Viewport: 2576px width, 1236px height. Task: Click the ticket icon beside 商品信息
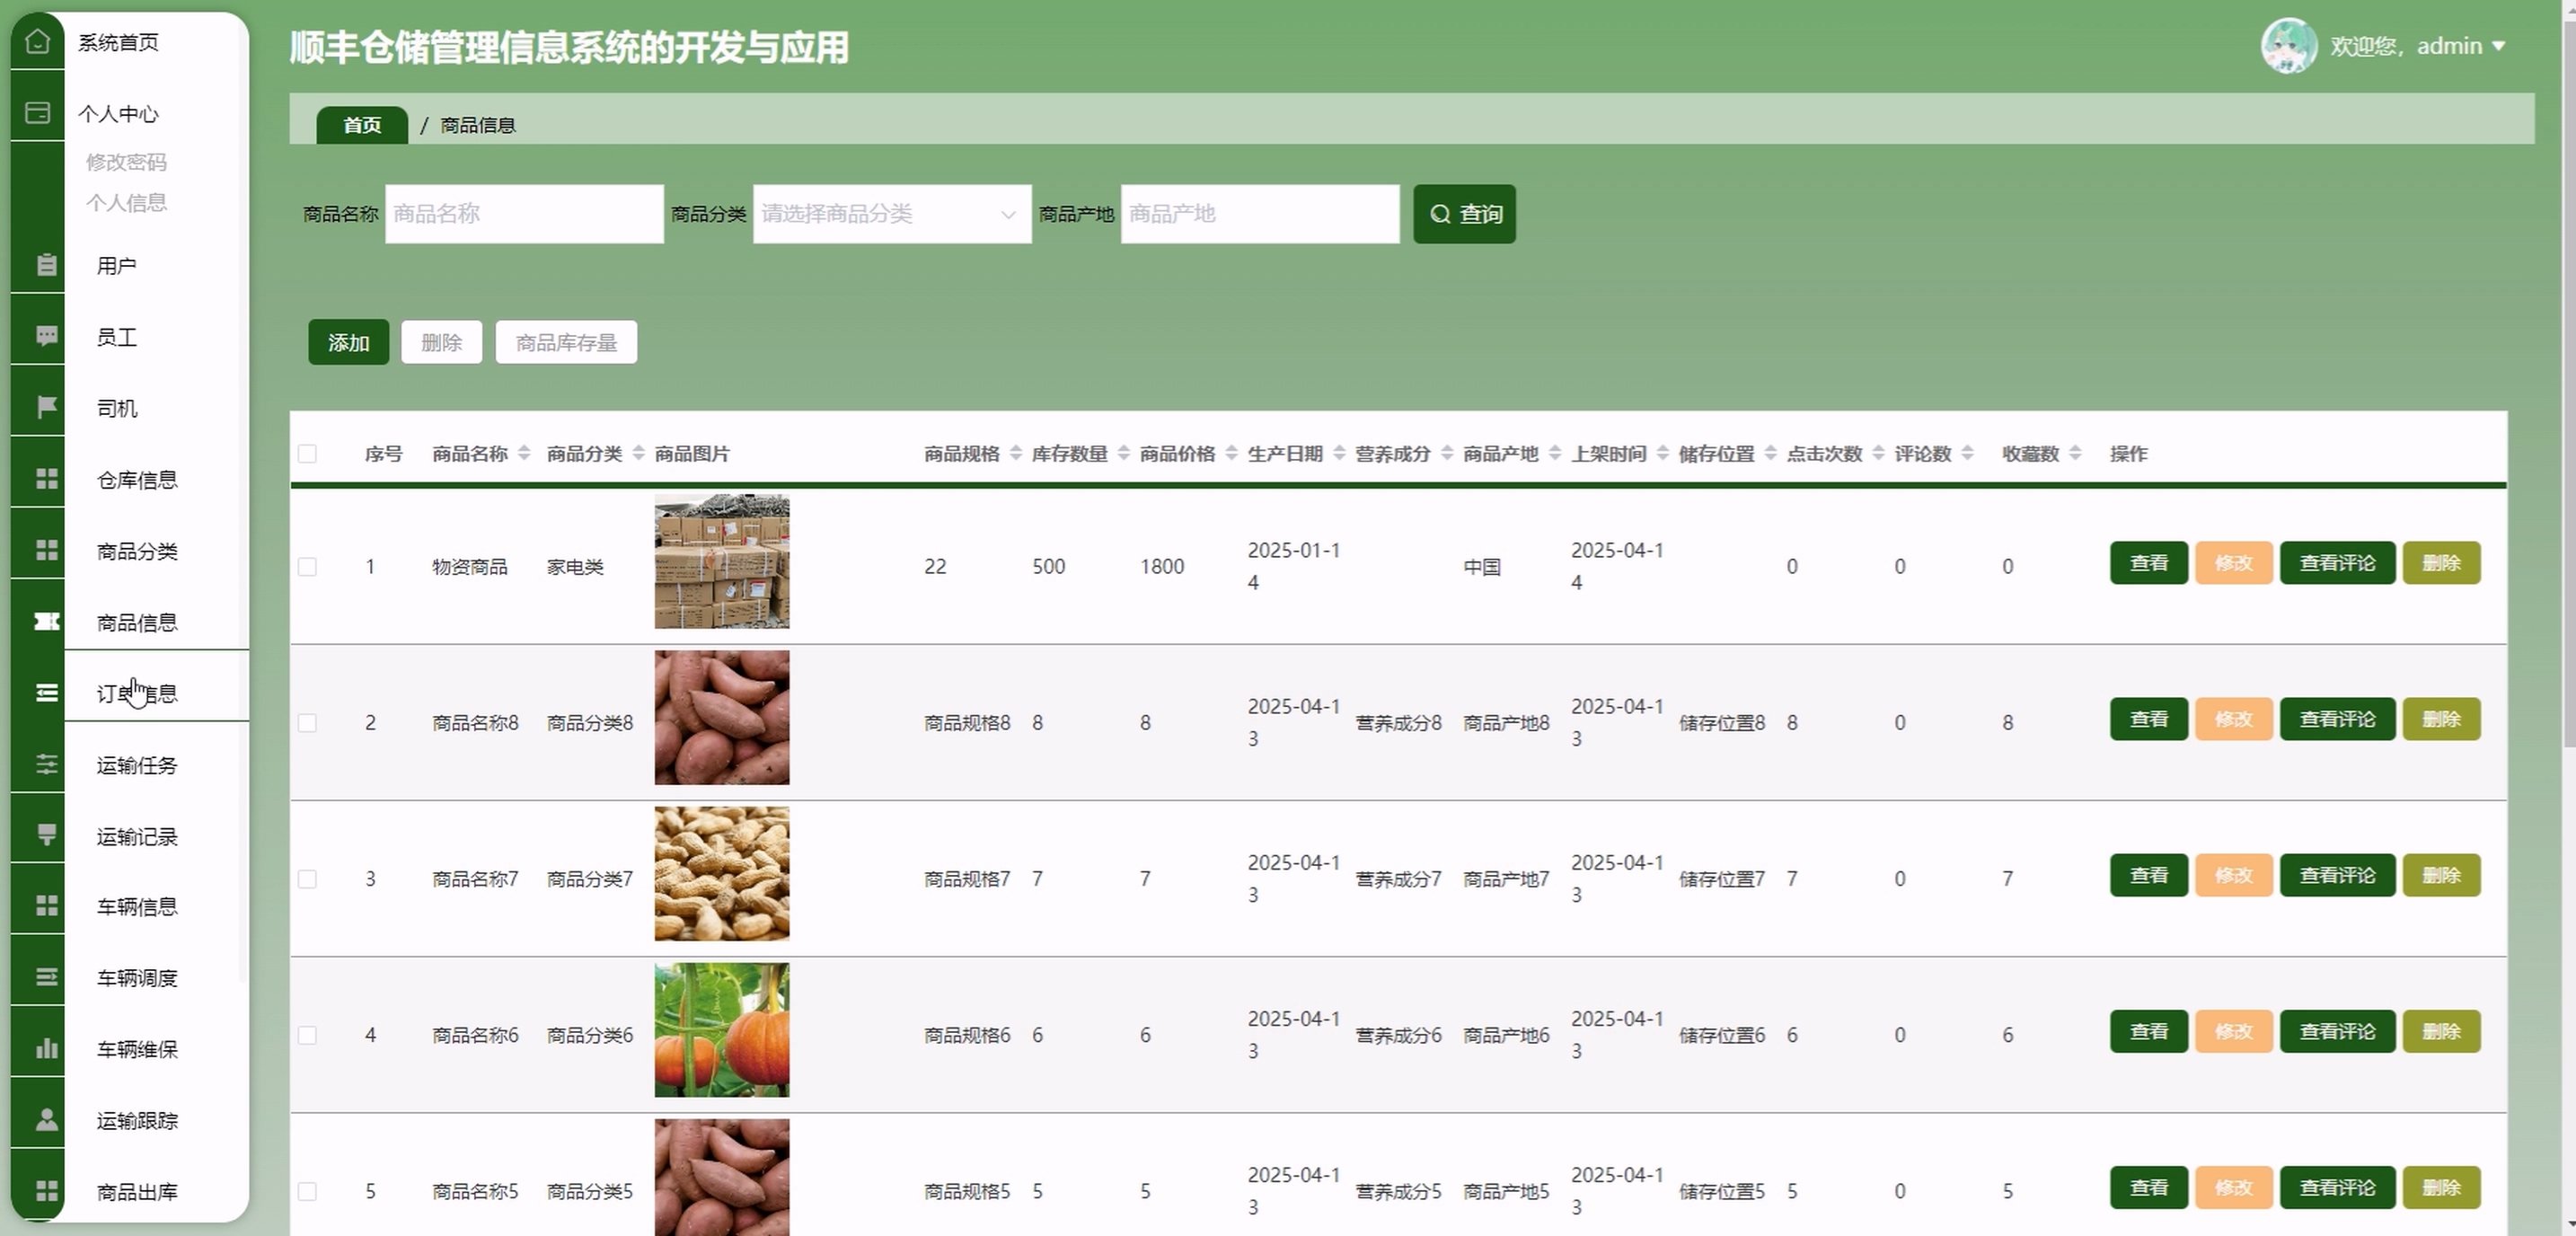(x=46, y=622)
